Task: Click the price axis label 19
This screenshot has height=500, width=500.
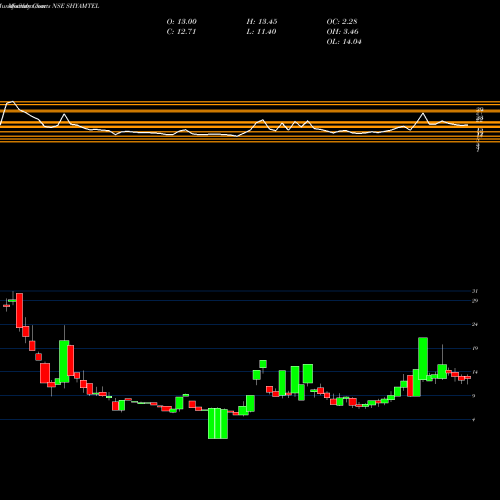Action: click(475, 348)
